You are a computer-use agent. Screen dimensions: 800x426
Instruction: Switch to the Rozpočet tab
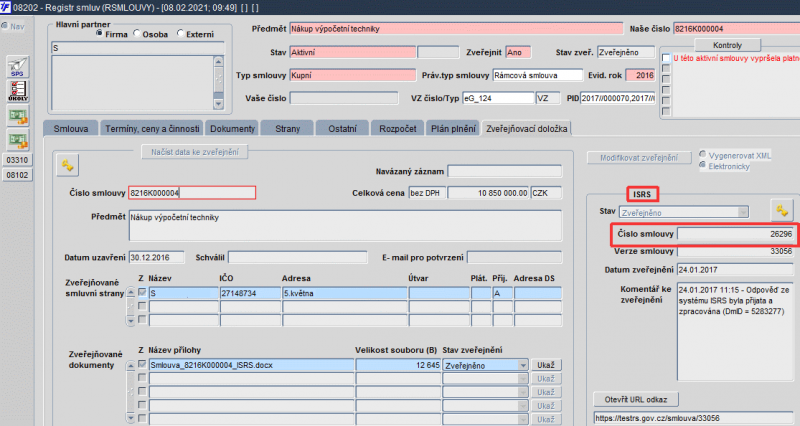[397, 129]
